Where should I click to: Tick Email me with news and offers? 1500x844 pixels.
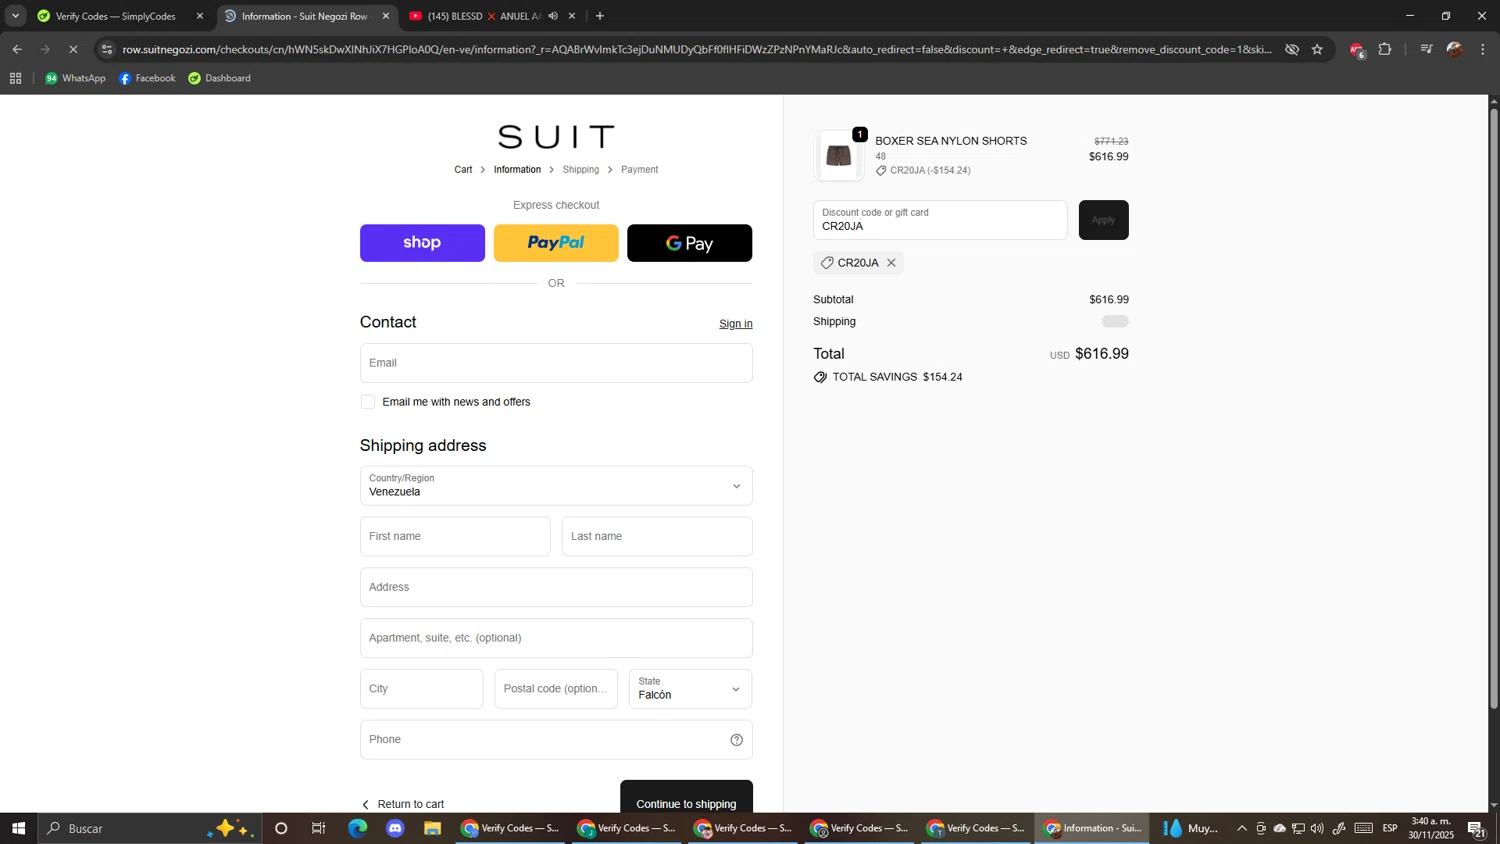click(x=368, y=402)
